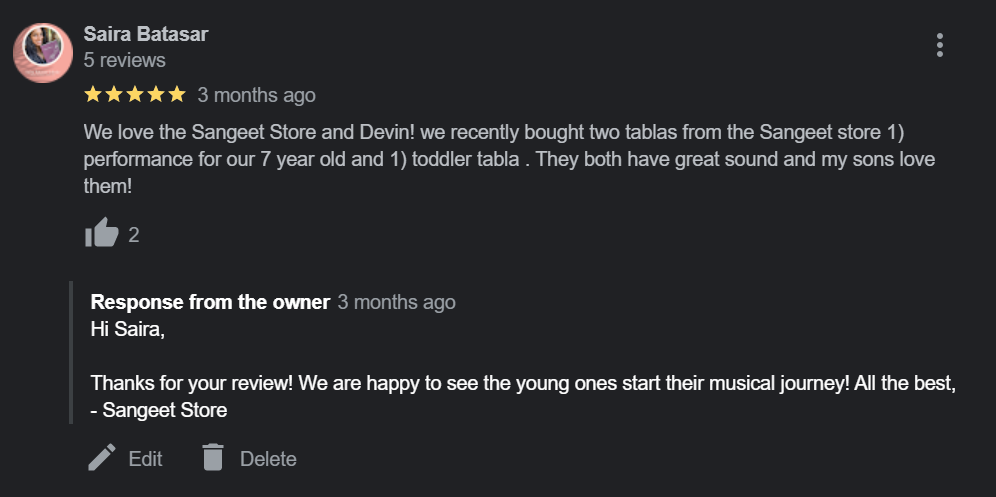Click the trash can icon beside Delete
The width and height of the screenshot is (996, 497).
click(212, 458)
